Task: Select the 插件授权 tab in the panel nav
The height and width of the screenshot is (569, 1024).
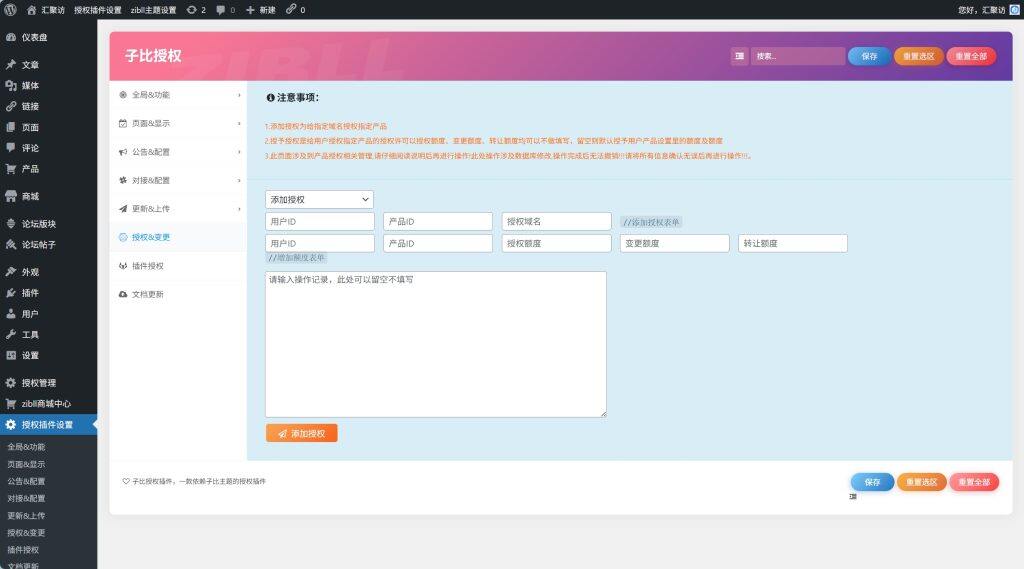Action: click(178, 266)
